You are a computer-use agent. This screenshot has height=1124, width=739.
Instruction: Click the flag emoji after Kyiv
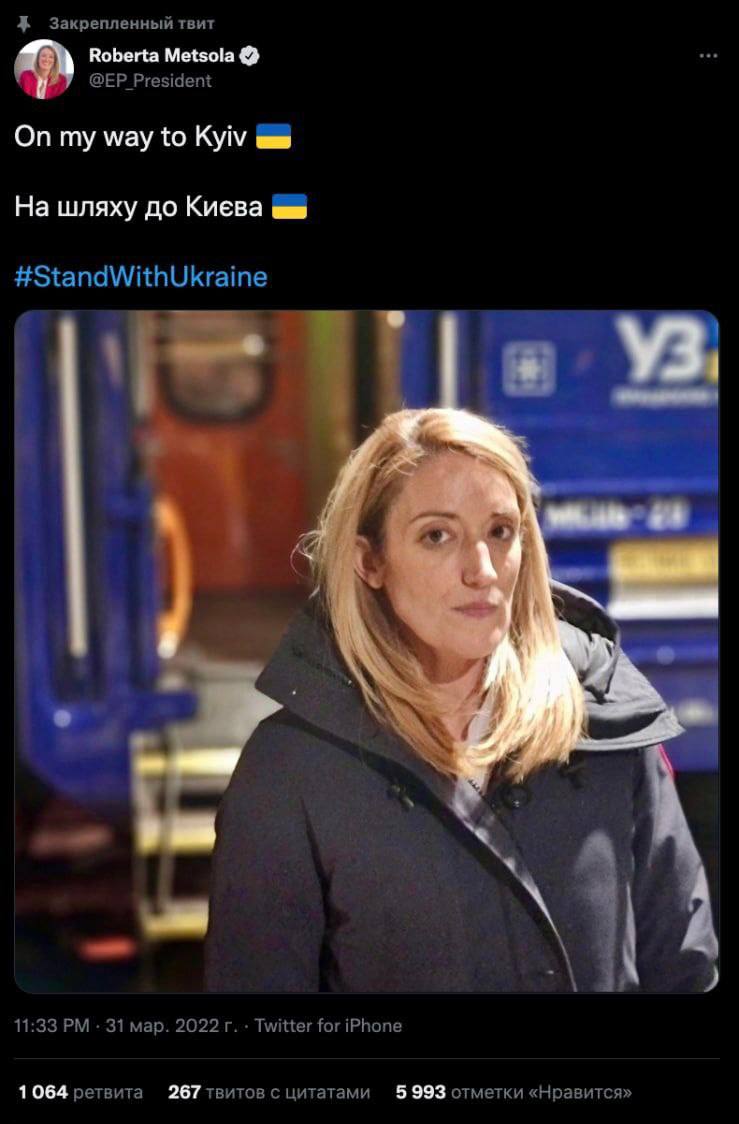(274, 136)
